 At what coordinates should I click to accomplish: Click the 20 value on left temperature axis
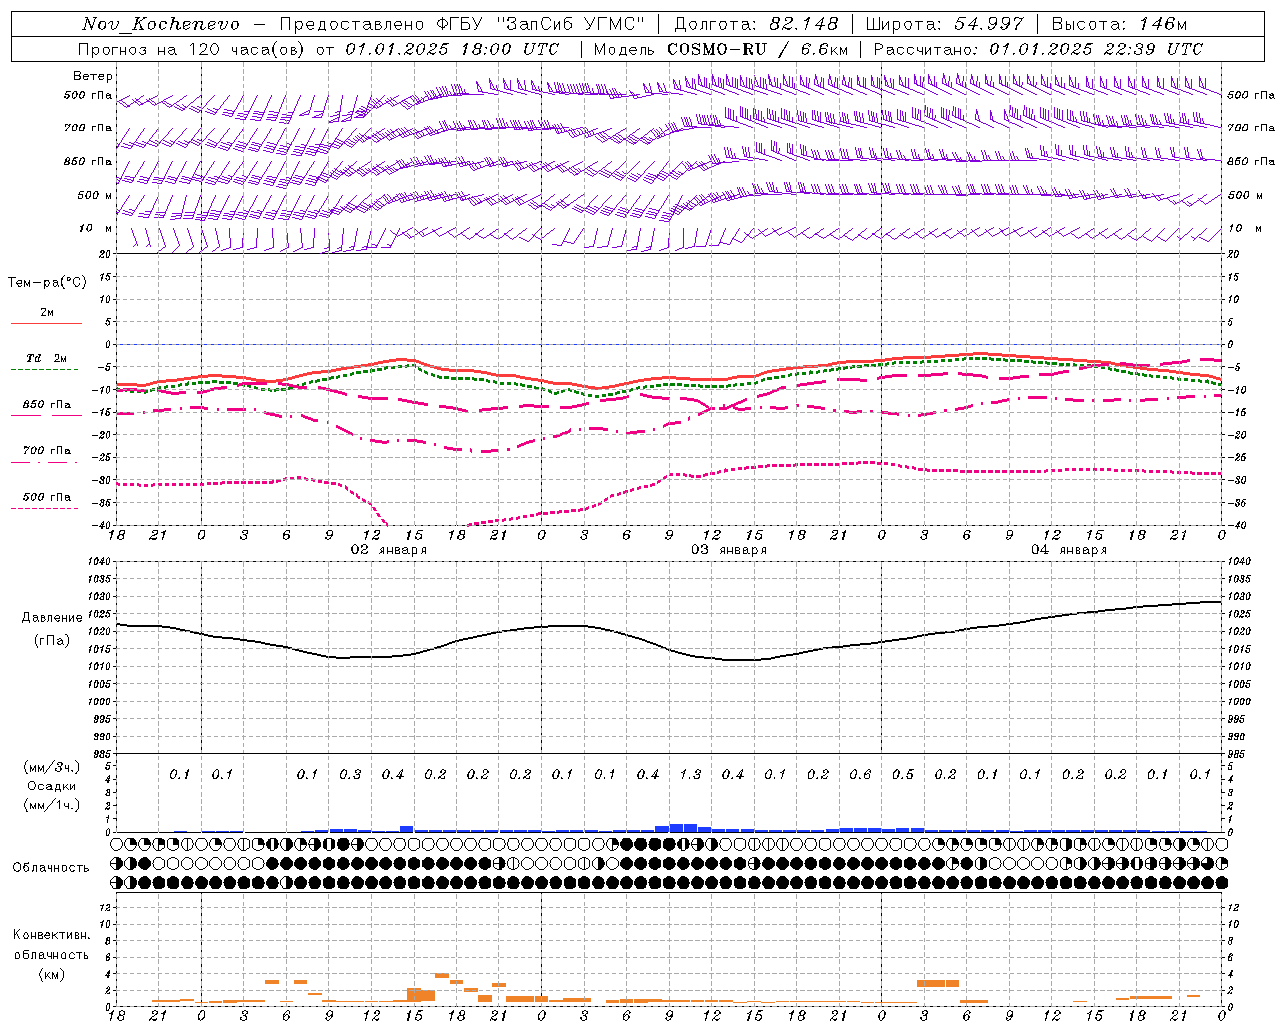coord(105,254)
